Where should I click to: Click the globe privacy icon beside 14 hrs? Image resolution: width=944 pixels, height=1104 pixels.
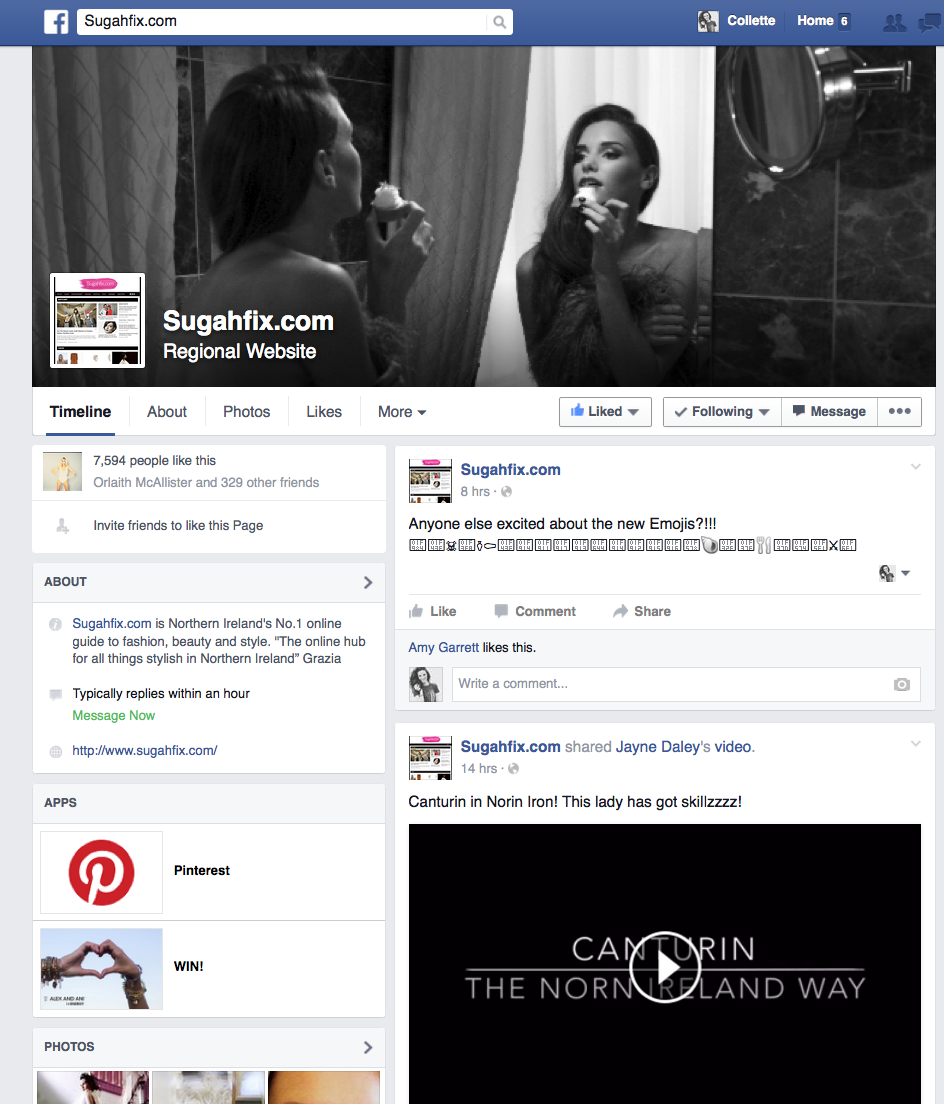tap(513, 768)
